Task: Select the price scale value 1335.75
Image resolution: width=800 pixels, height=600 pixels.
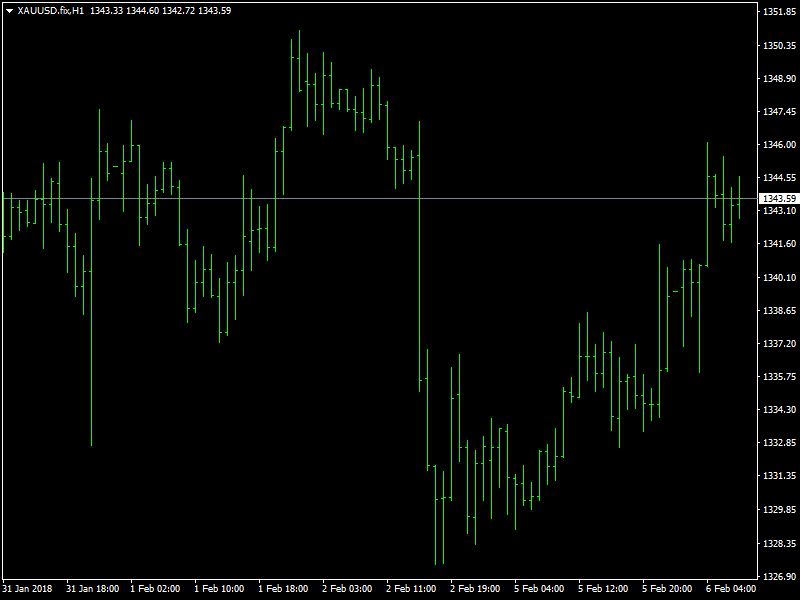Action: tap(779, 377)
